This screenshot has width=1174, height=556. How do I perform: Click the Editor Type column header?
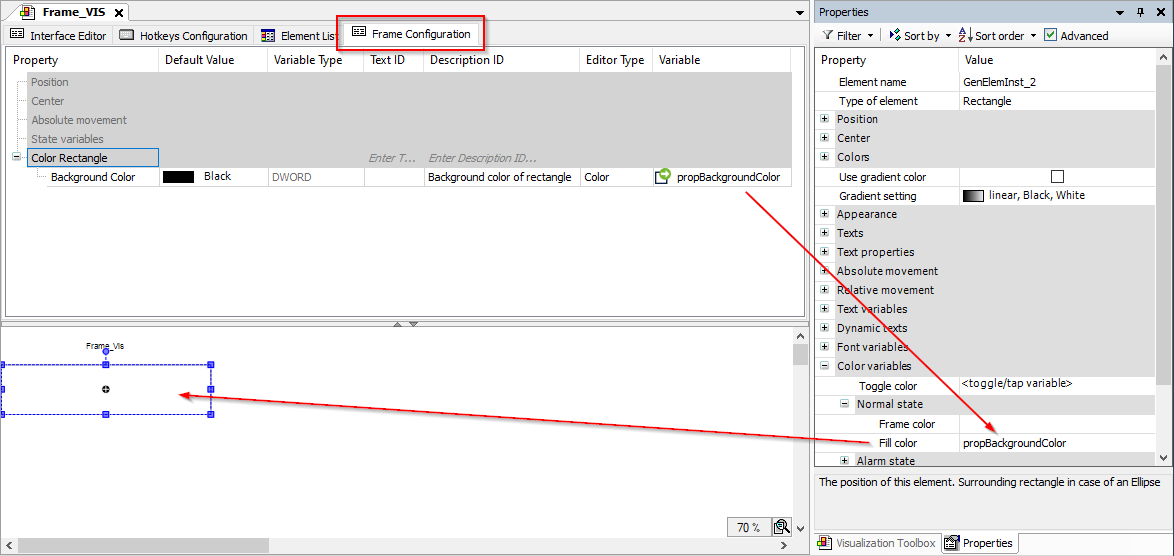[616, 60]
